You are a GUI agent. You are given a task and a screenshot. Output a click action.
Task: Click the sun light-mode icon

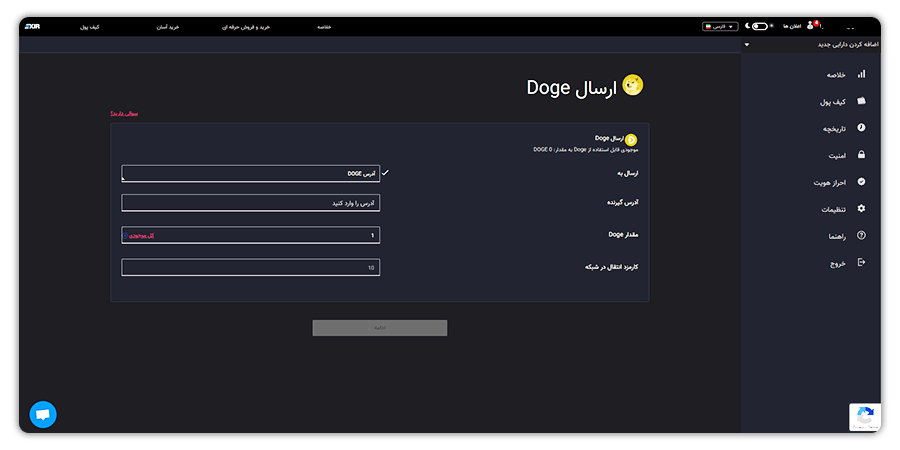(771, 26)
